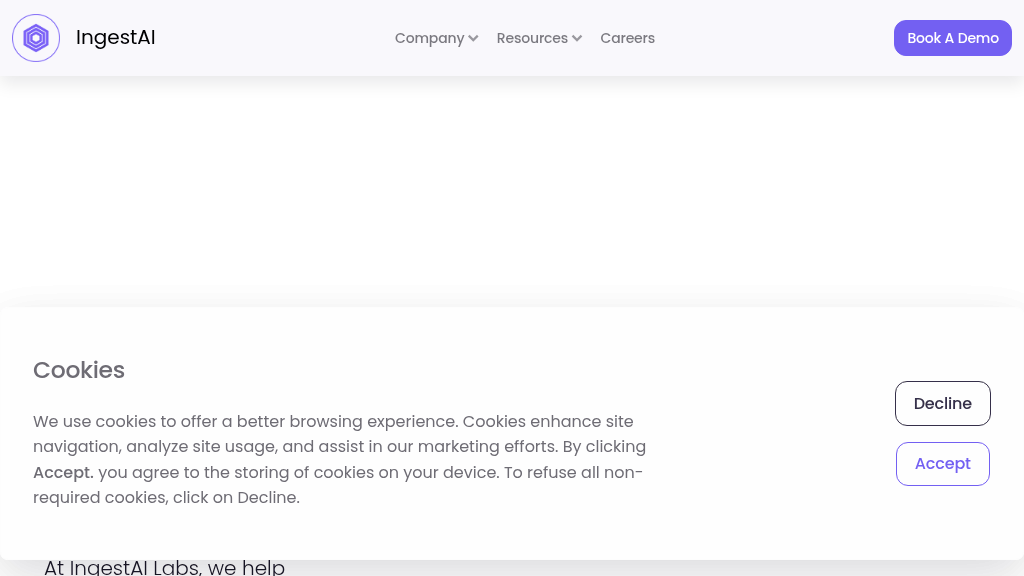Screen dimensions: 1024x576
Task: Expand the chevron beside Company
Action: 473,39
